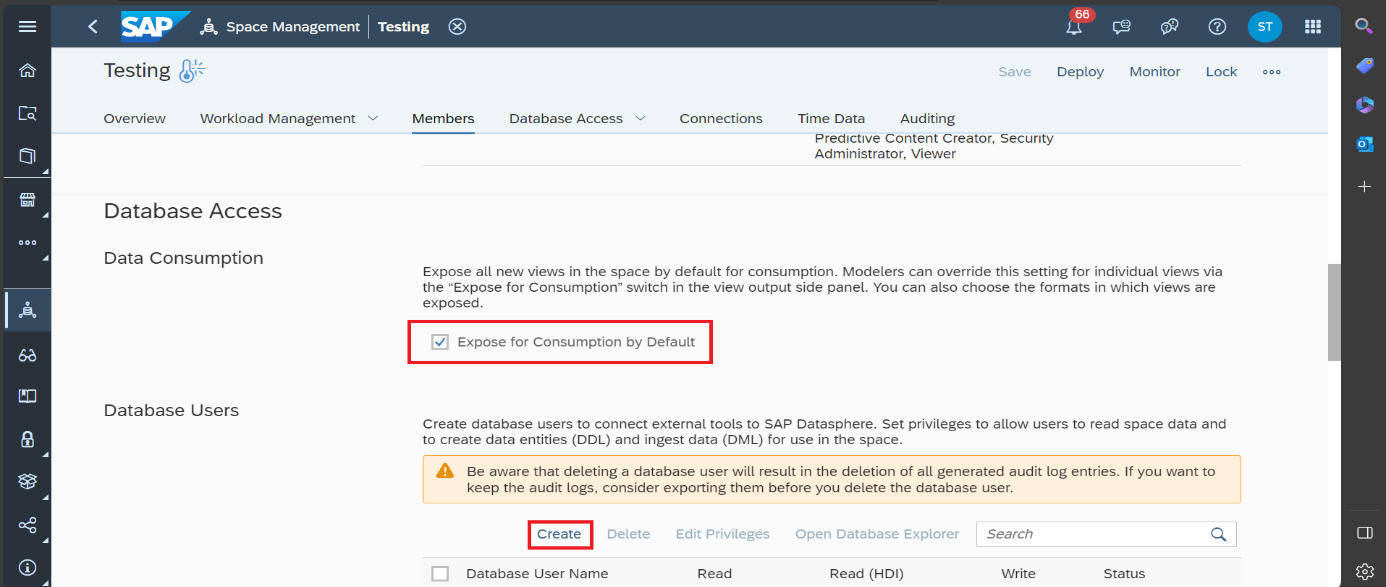Click the Home icon in left sidebar

27,70
